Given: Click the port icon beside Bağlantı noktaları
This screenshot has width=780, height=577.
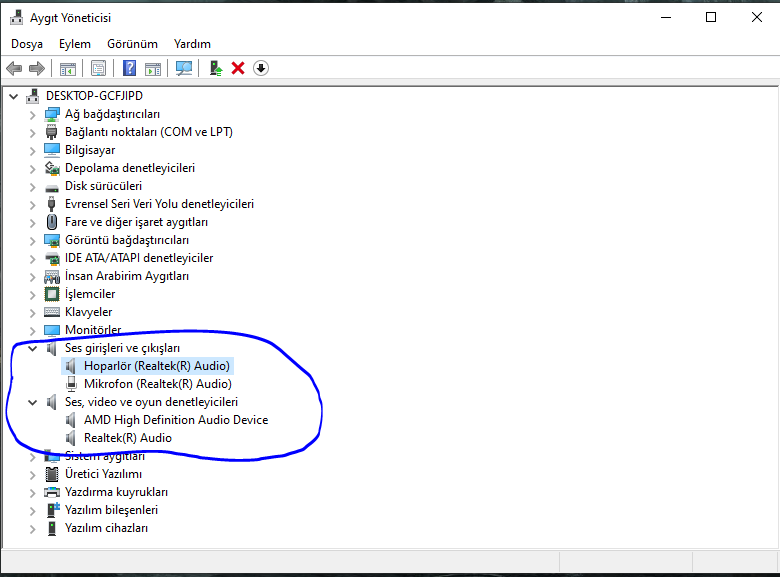Looking at the screenshot, I should 52,132.
